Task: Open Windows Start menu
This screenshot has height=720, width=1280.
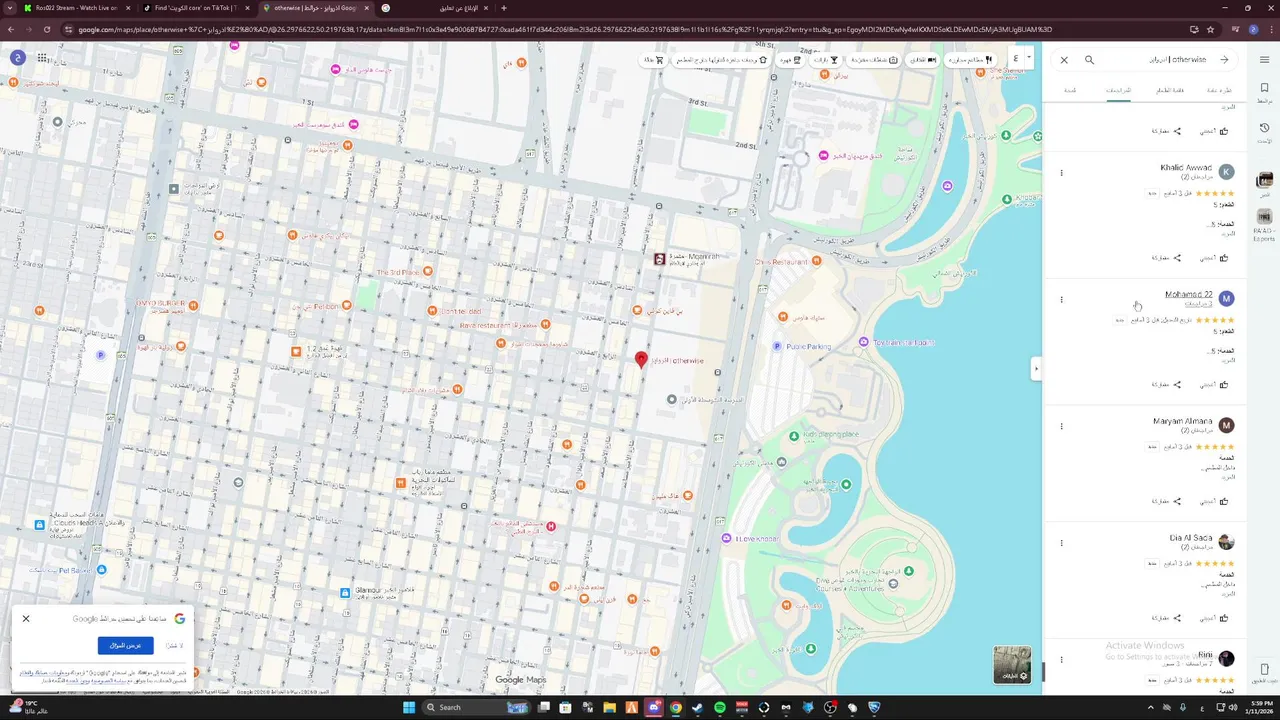Action: coord(409,708)
